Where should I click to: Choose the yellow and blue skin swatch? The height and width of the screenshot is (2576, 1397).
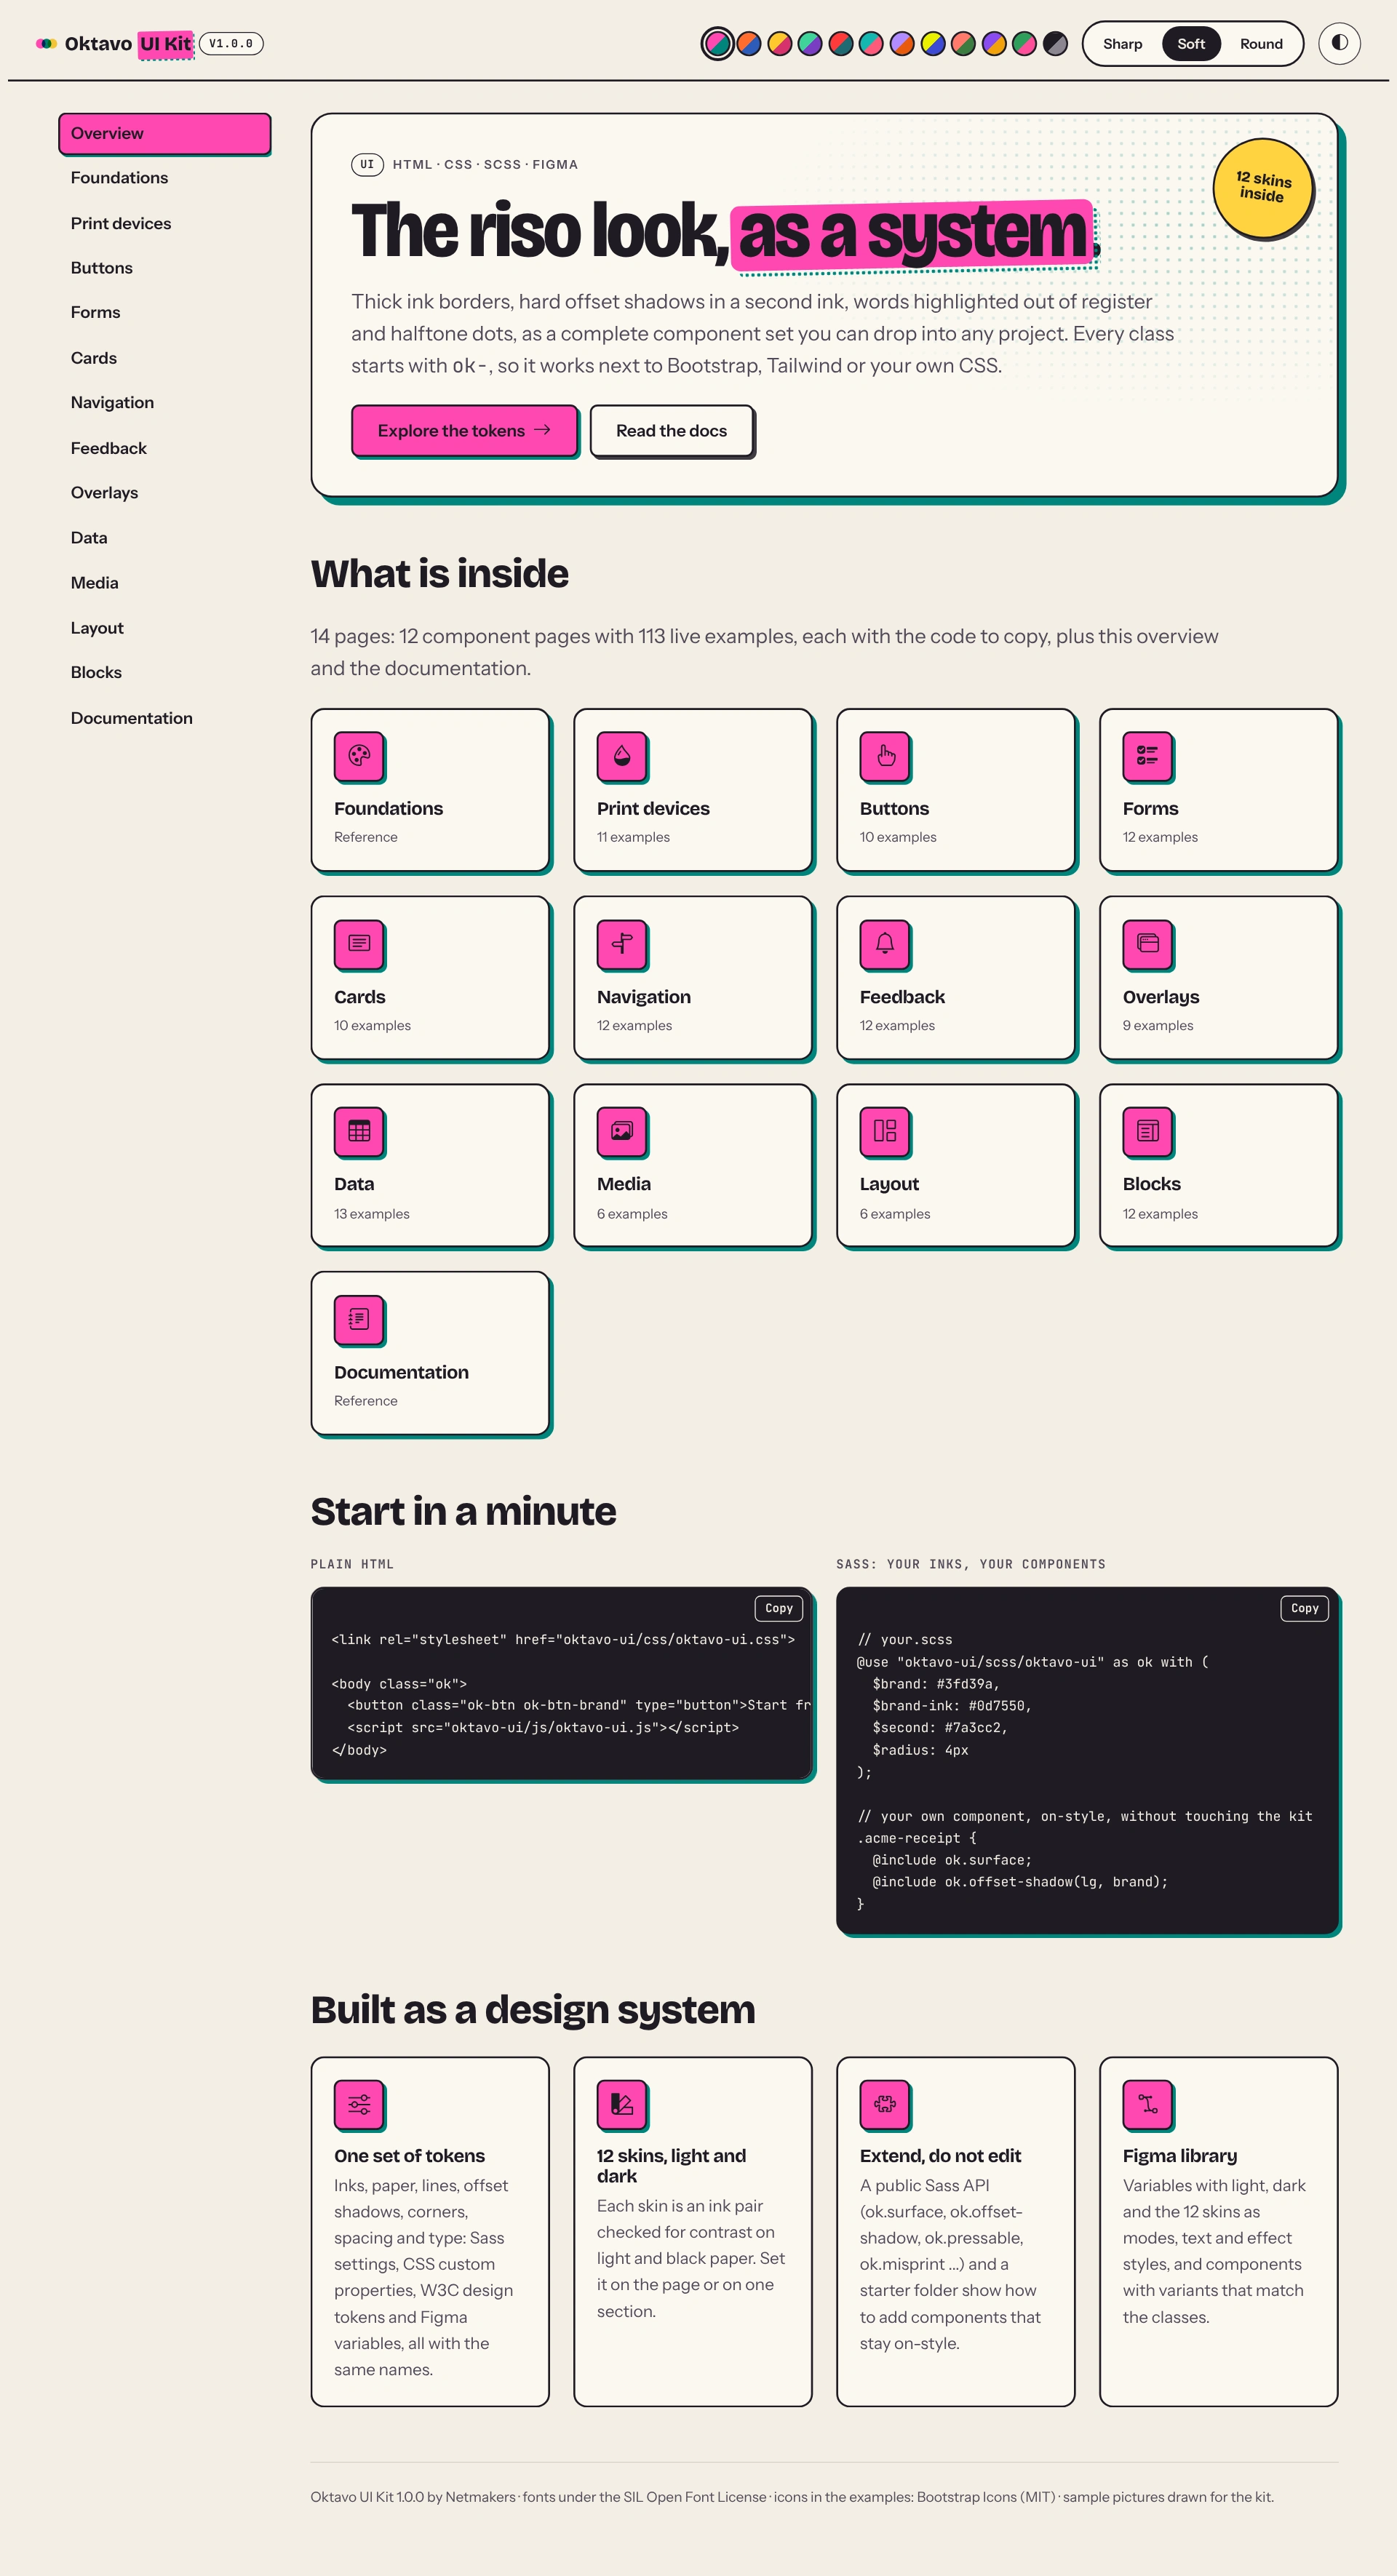point(933,44)
